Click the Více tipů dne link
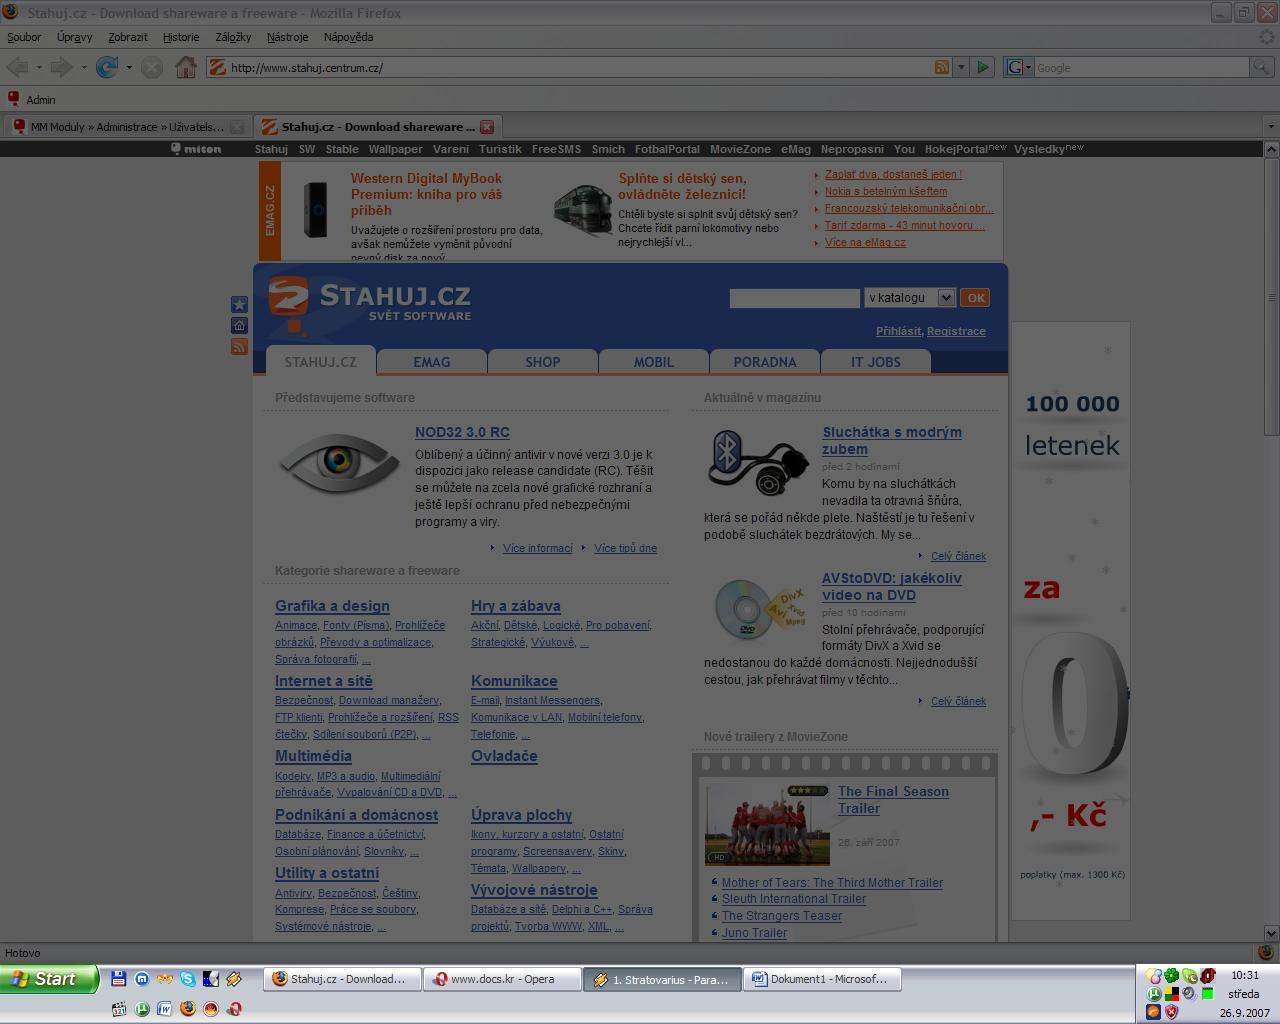 click(625, 548)
